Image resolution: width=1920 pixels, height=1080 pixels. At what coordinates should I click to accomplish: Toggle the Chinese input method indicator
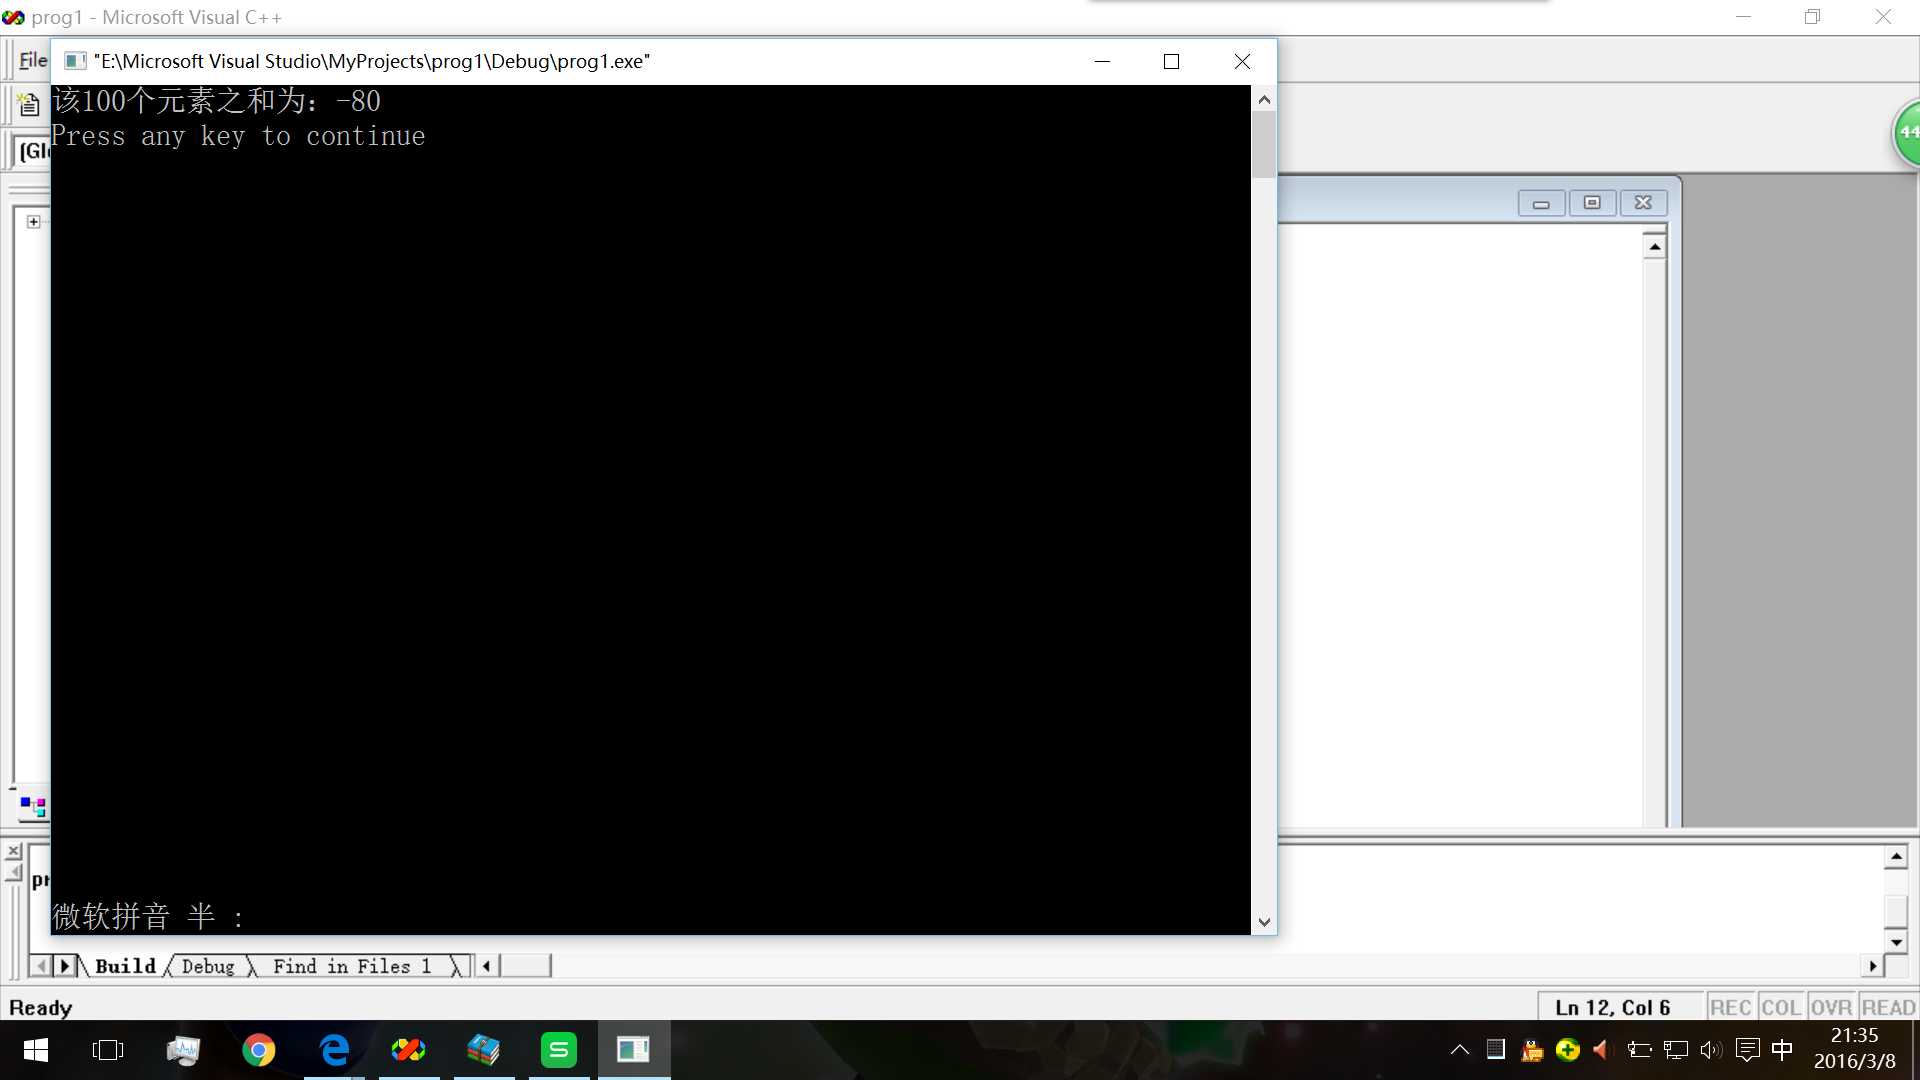(x=1782, y=1050)
